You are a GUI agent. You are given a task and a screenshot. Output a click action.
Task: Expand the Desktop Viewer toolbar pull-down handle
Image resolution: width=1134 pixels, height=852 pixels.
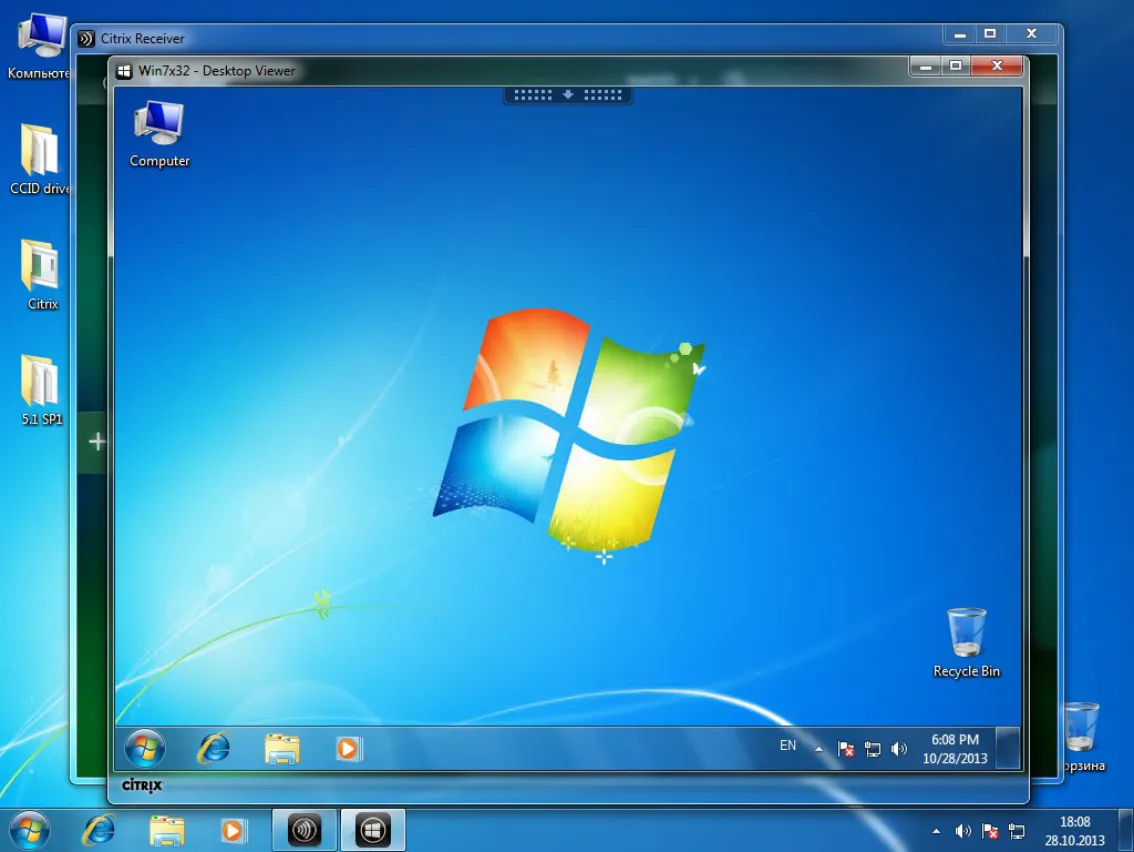point(568,95)
